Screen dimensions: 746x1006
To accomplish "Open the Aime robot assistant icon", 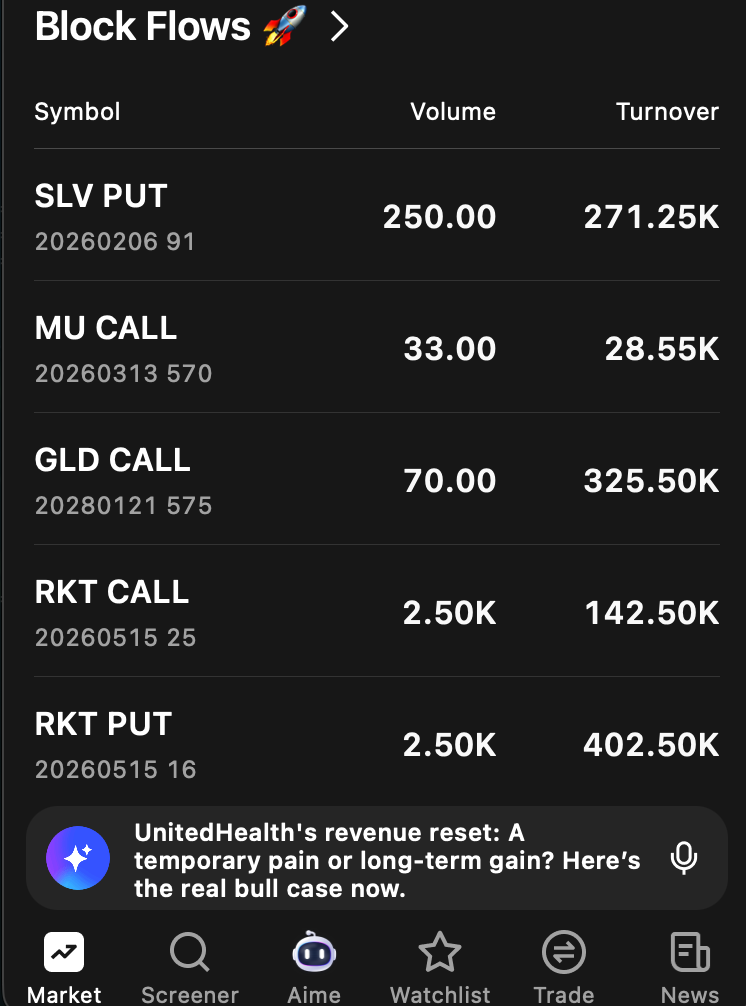I will pos(314,952).
